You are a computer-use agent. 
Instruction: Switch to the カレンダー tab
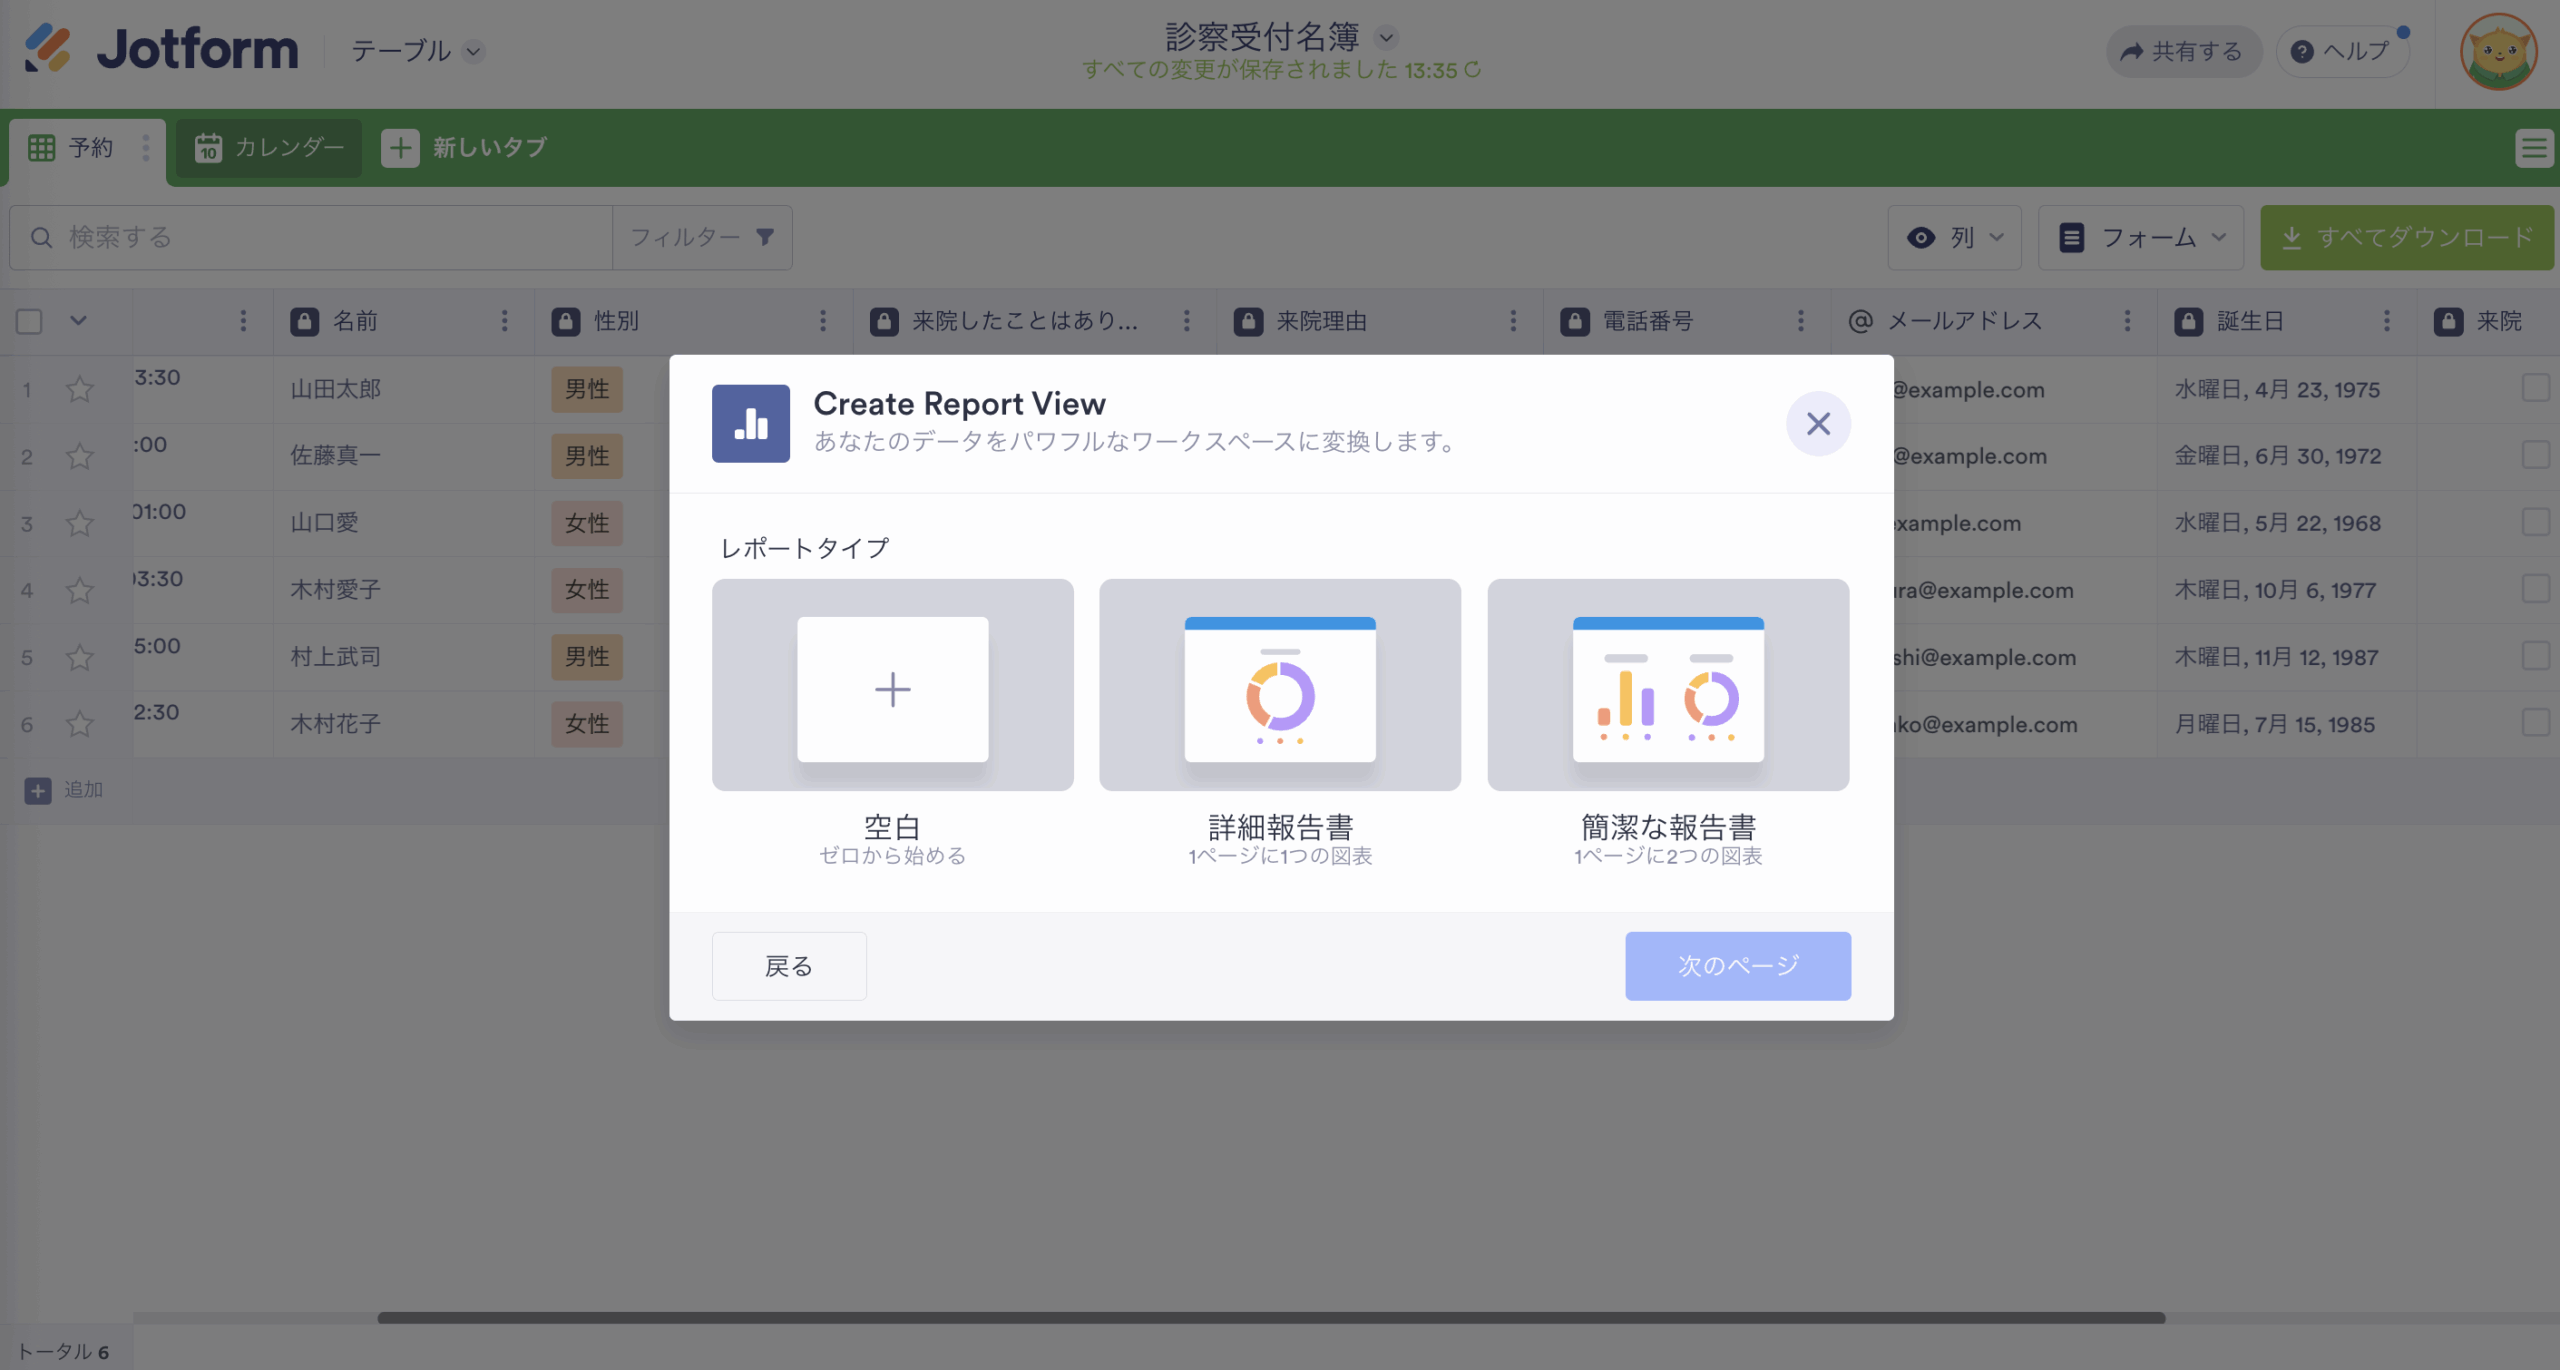tap(269, 148)
